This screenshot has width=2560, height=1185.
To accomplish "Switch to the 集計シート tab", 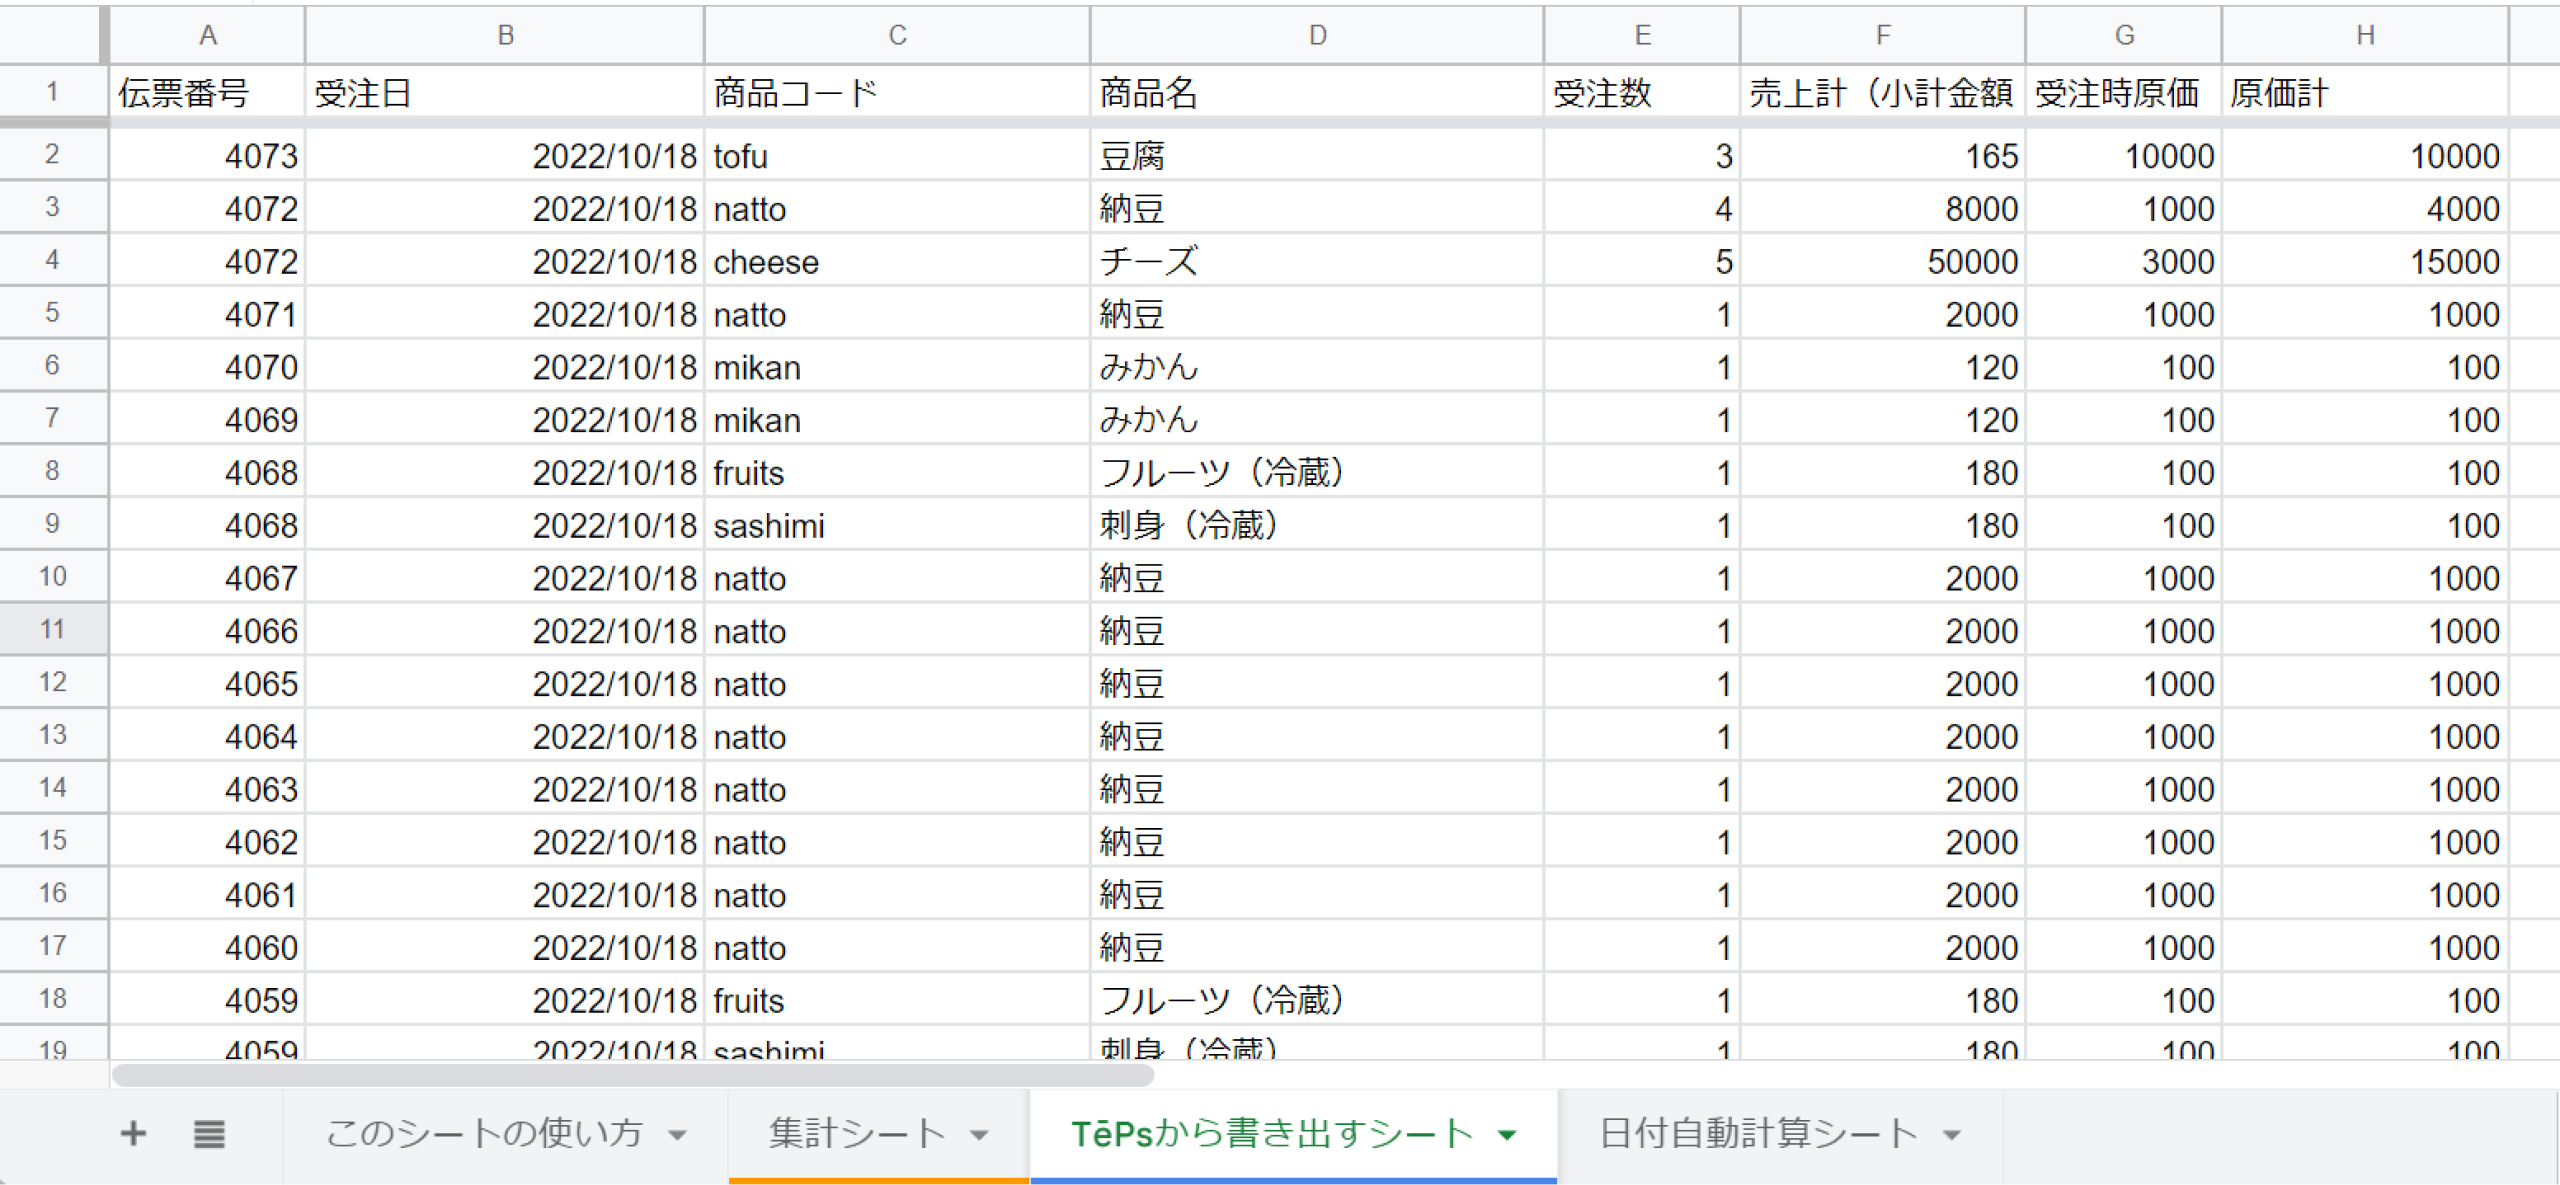I will (857, 1134).
